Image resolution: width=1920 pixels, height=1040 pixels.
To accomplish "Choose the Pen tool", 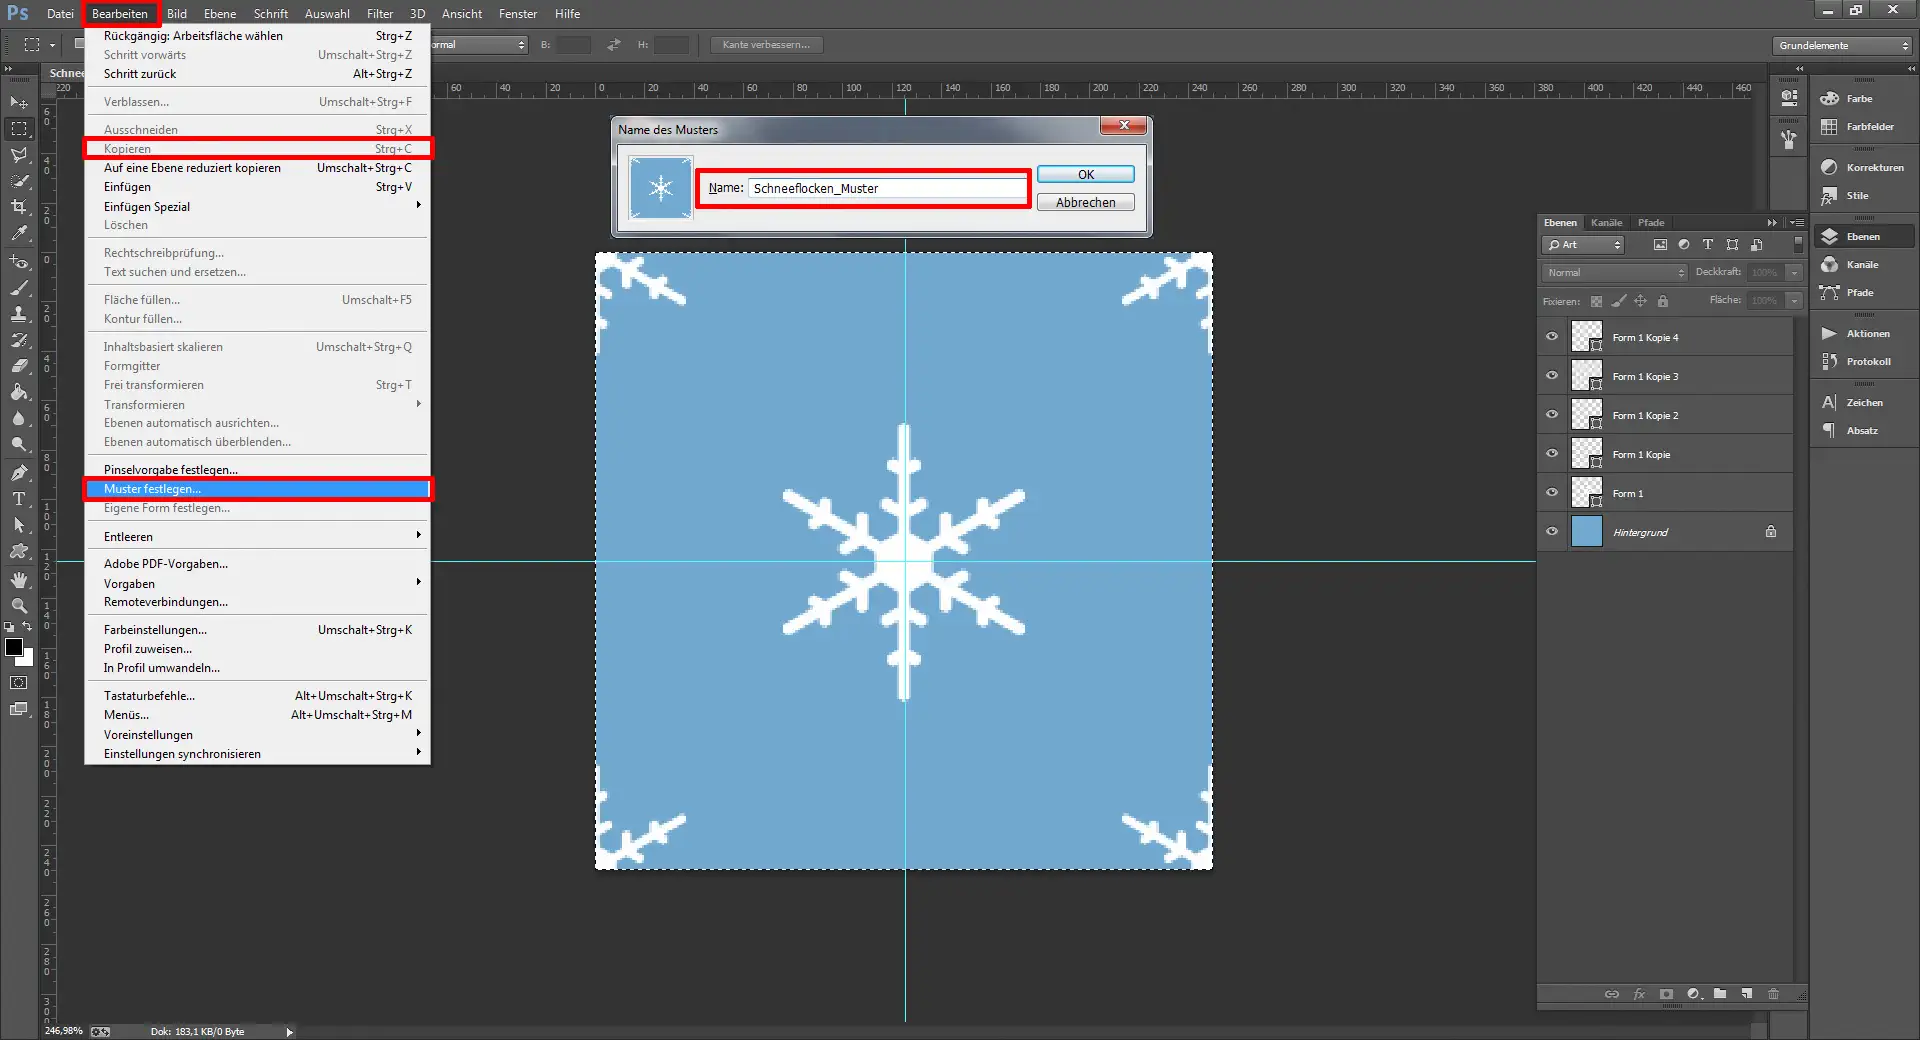I will click(17, 472).
